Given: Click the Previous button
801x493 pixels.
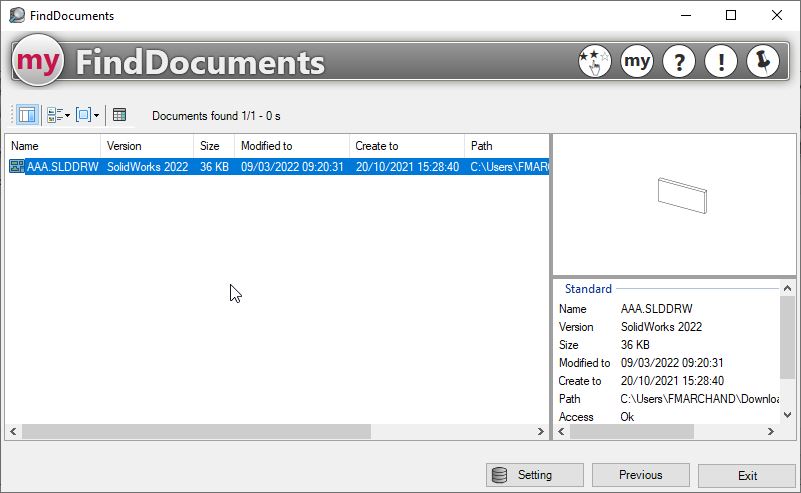Looking at the screenshot, I should click(640, 475).
